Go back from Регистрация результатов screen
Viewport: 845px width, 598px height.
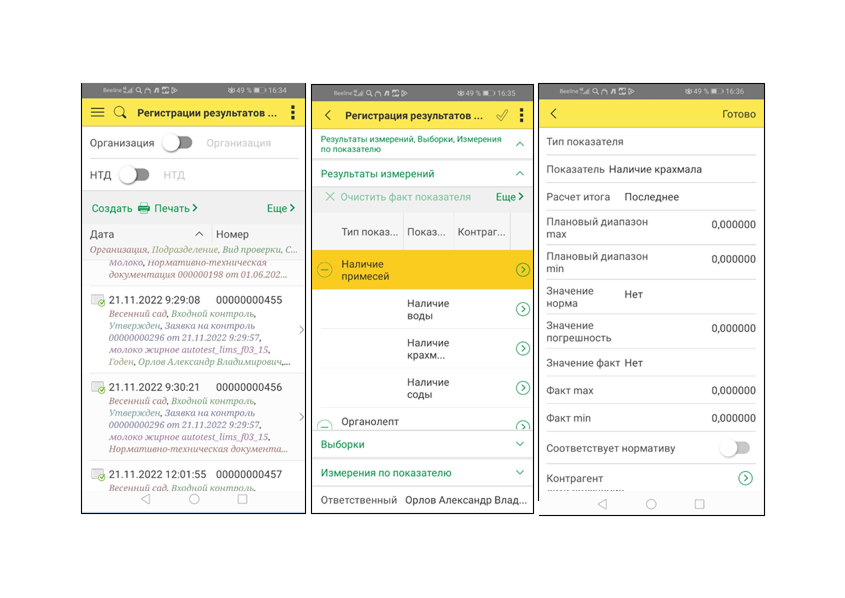[x=328, y=115]
